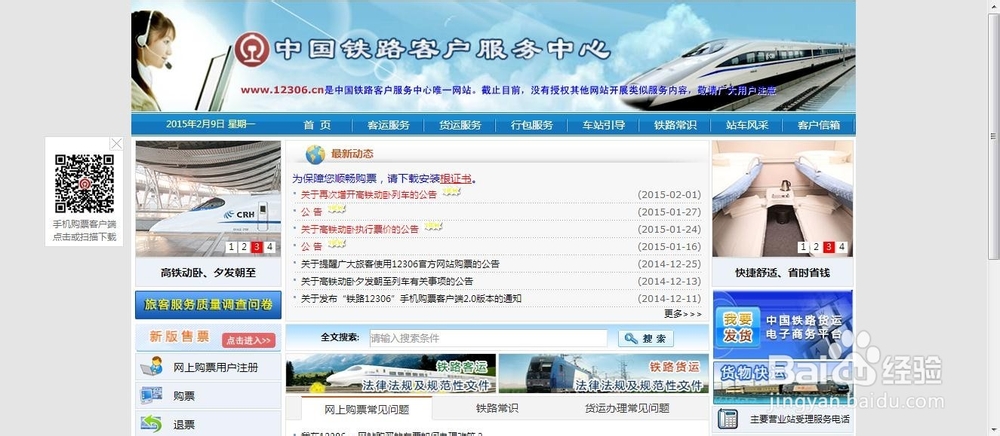
Task: Close the QR code floating panel
Action: pyautogui.click(x=116, y=143)
